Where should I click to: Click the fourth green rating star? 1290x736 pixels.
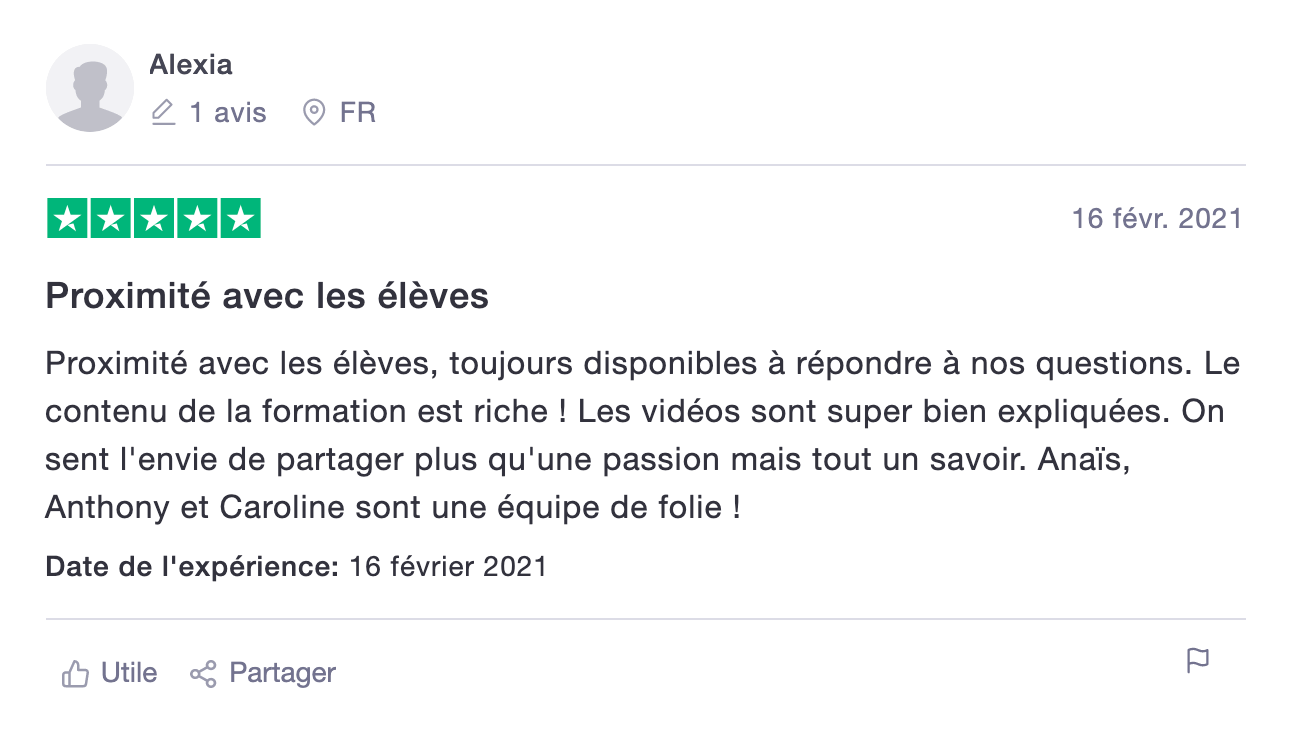pyautogui.click(x=197, y=219)
